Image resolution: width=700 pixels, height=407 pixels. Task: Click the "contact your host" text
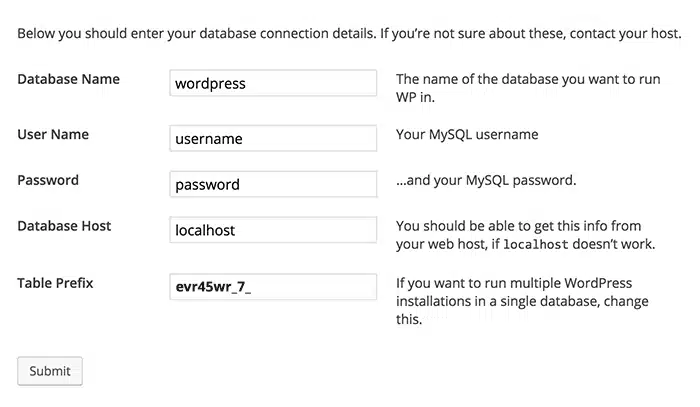pos(622,34)
